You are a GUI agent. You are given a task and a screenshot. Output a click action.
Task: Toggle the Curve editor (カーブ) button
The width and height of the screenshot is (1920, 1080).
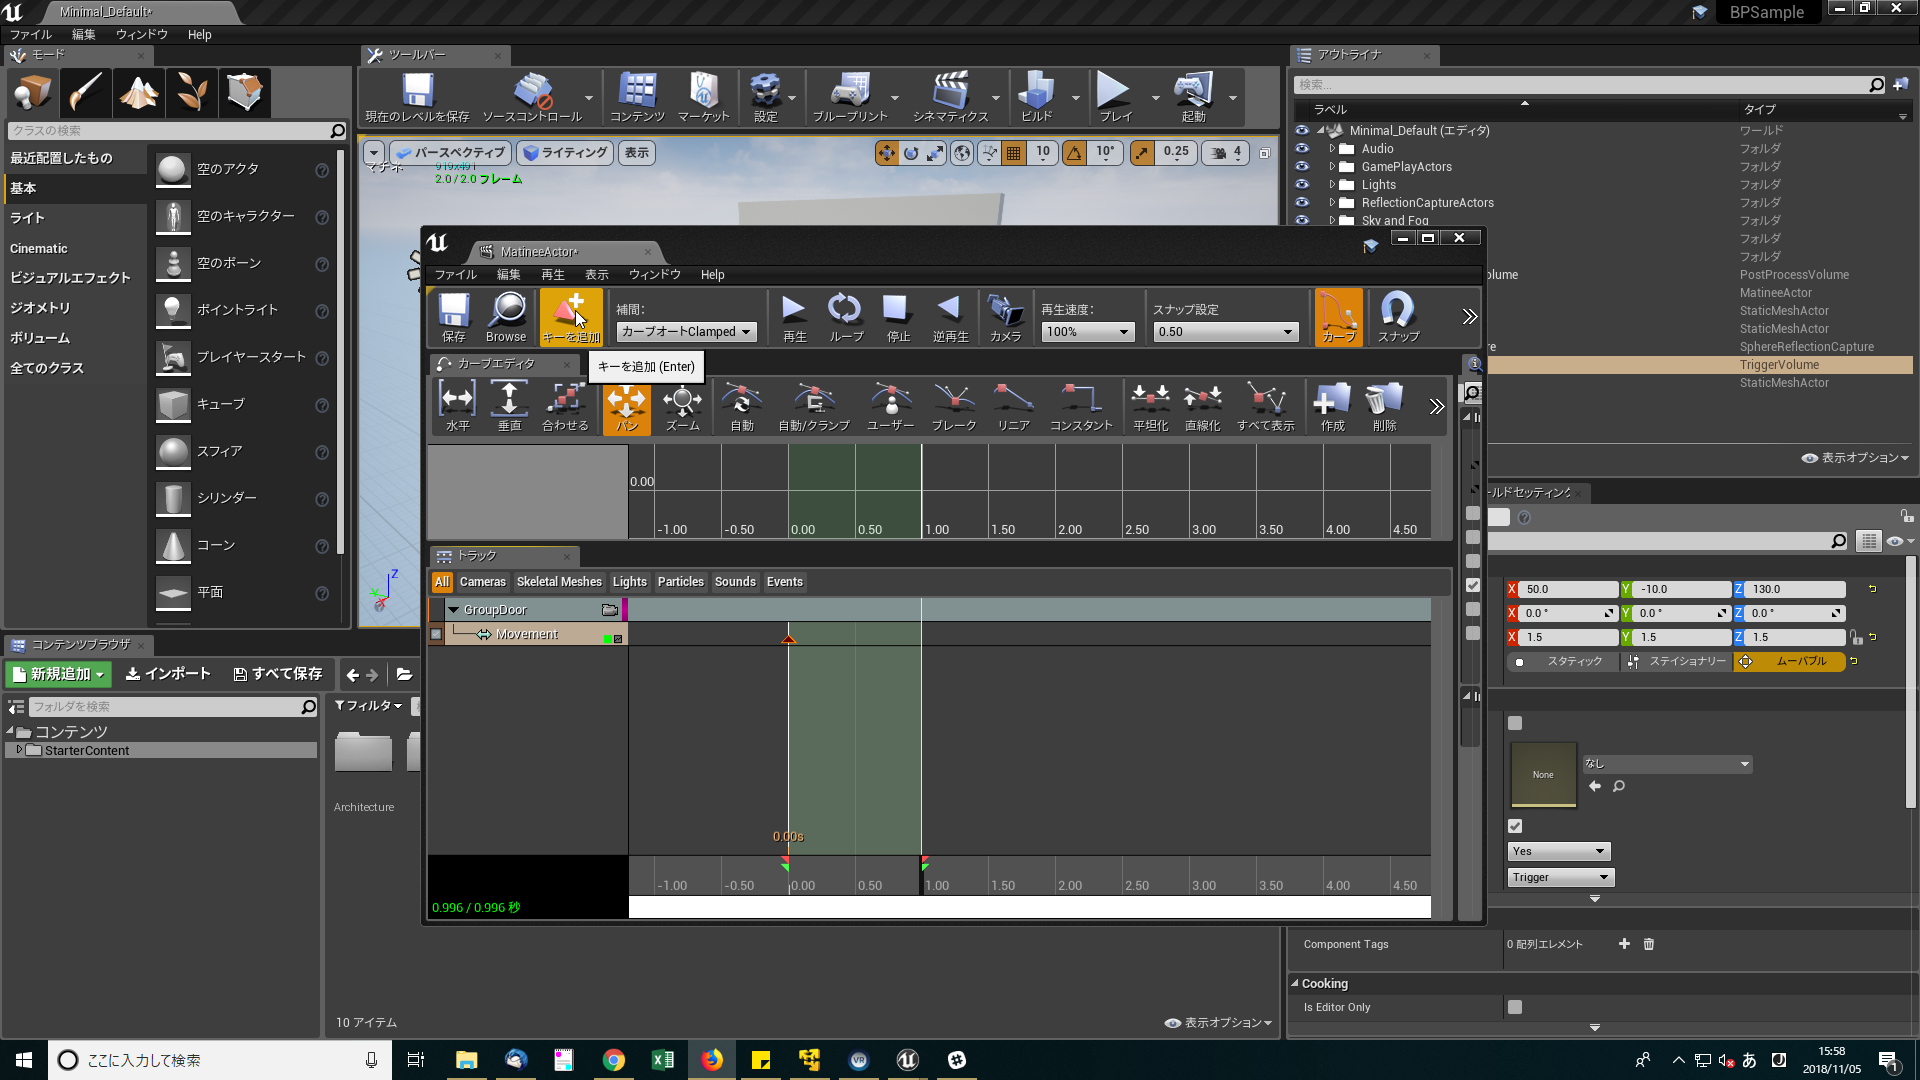tap(1339, 317)
